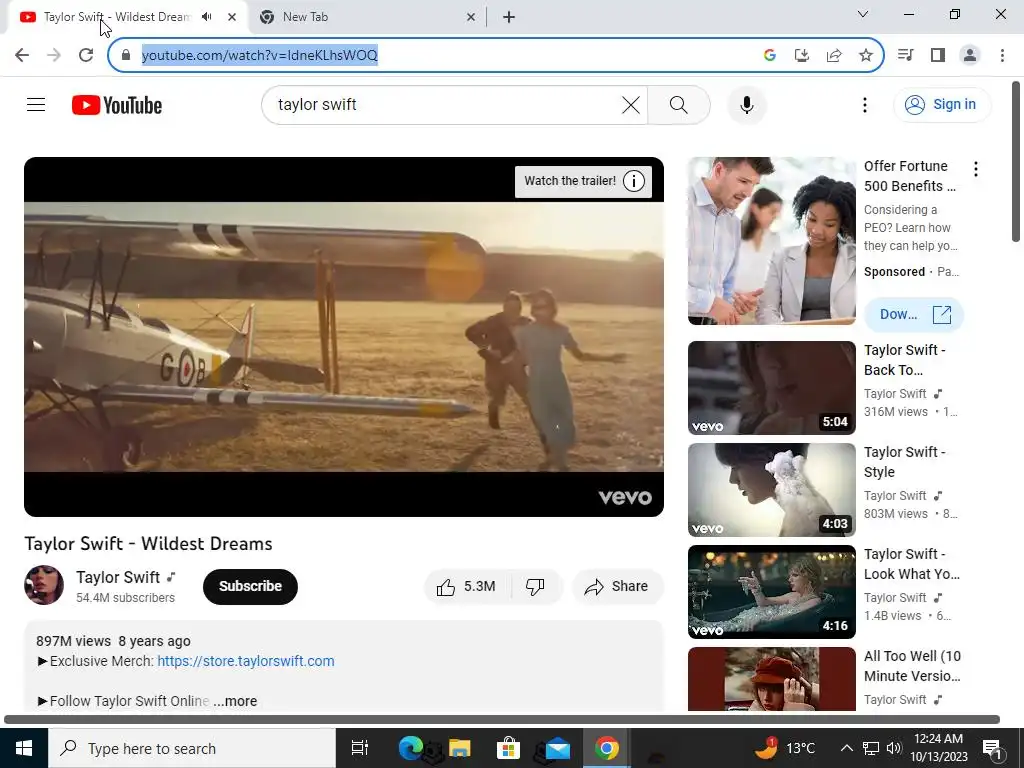
Task: Close the Taylor Swift tab
Action: click(x=232, y=17)
